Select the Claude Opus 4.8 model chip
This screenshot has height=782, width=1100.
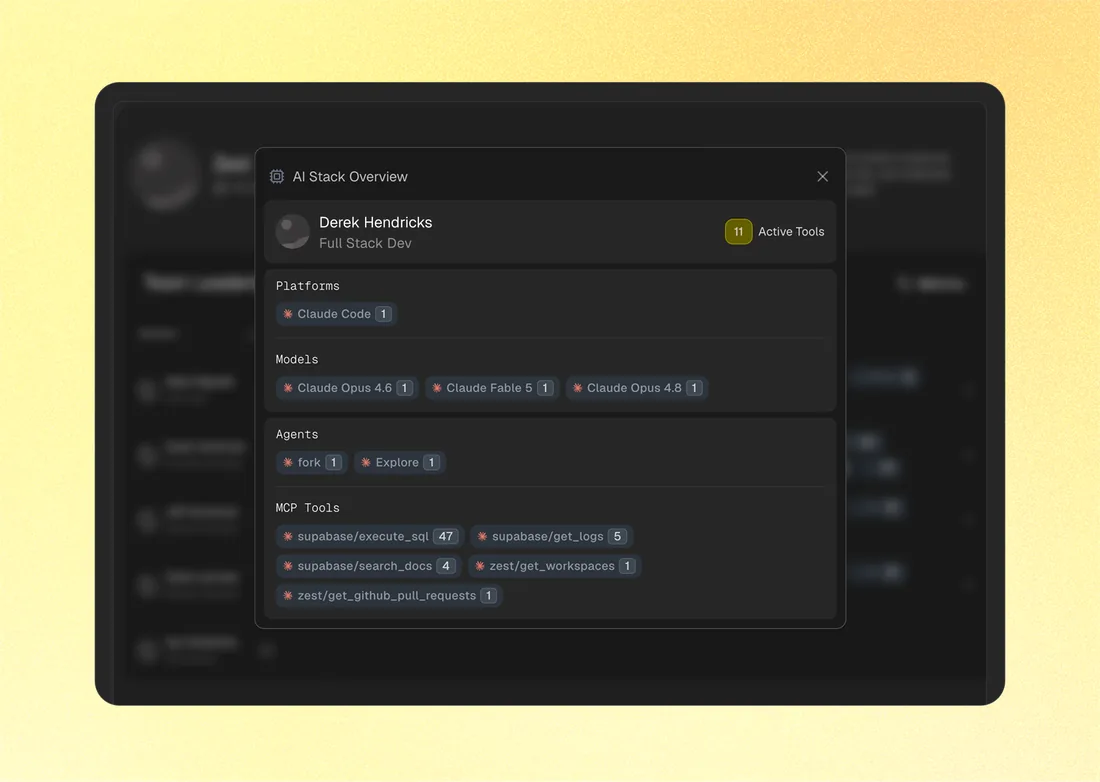point(637,388)
